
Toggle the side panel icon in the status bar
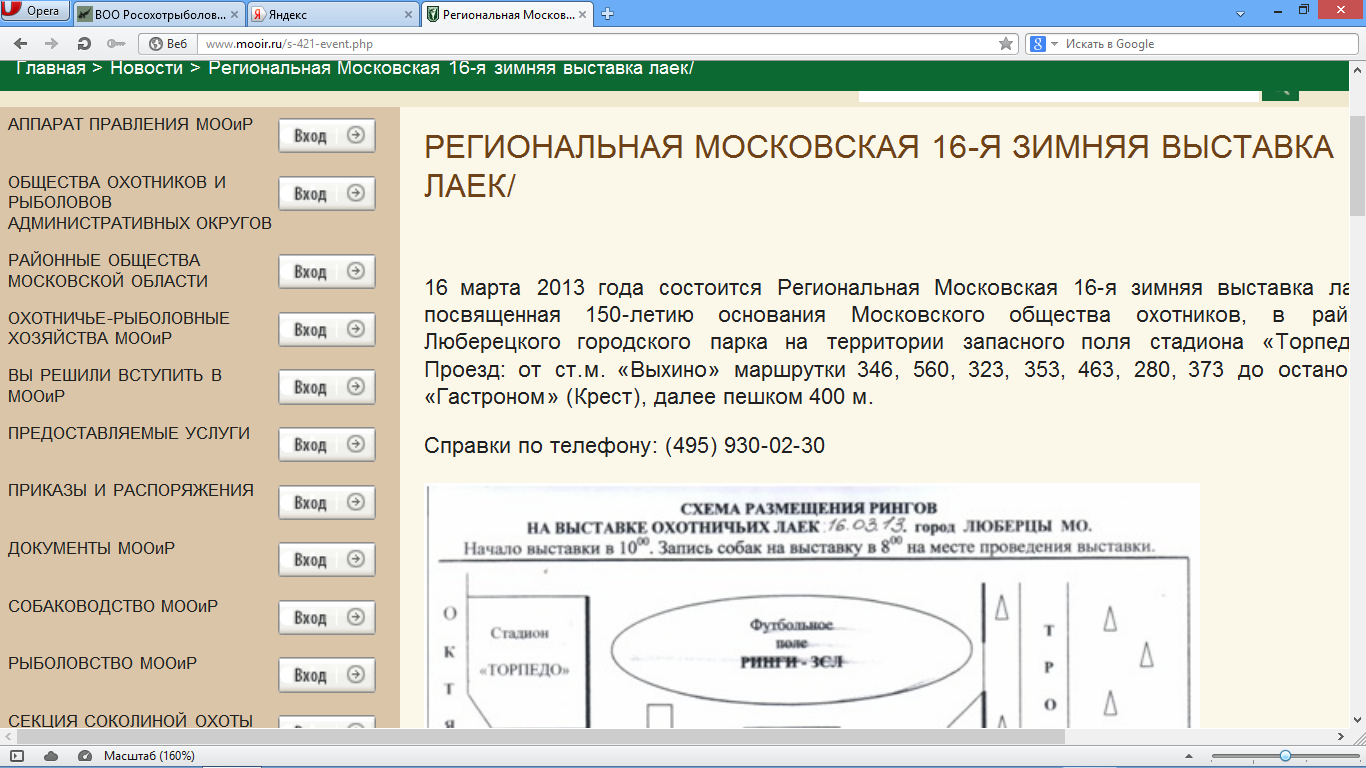17,756
